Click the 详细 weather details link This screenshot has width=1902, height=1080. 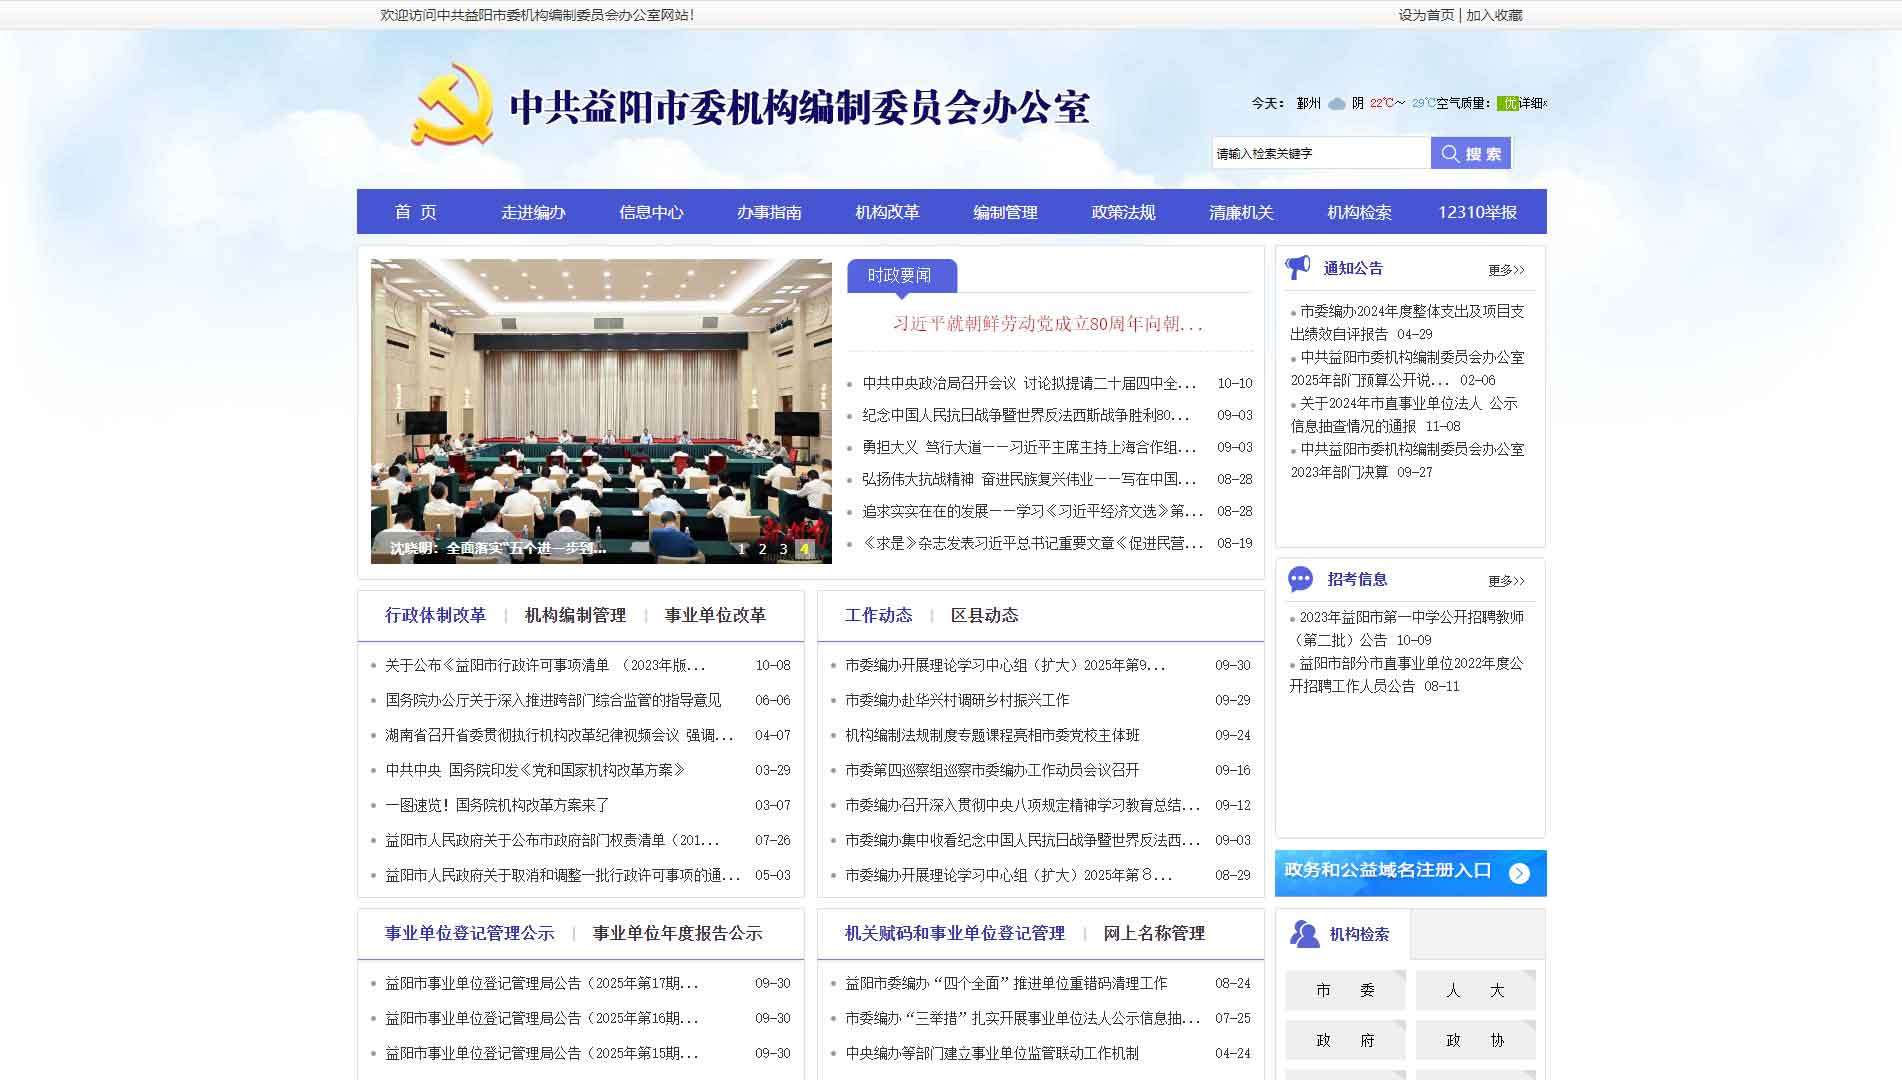(1532, 103)
